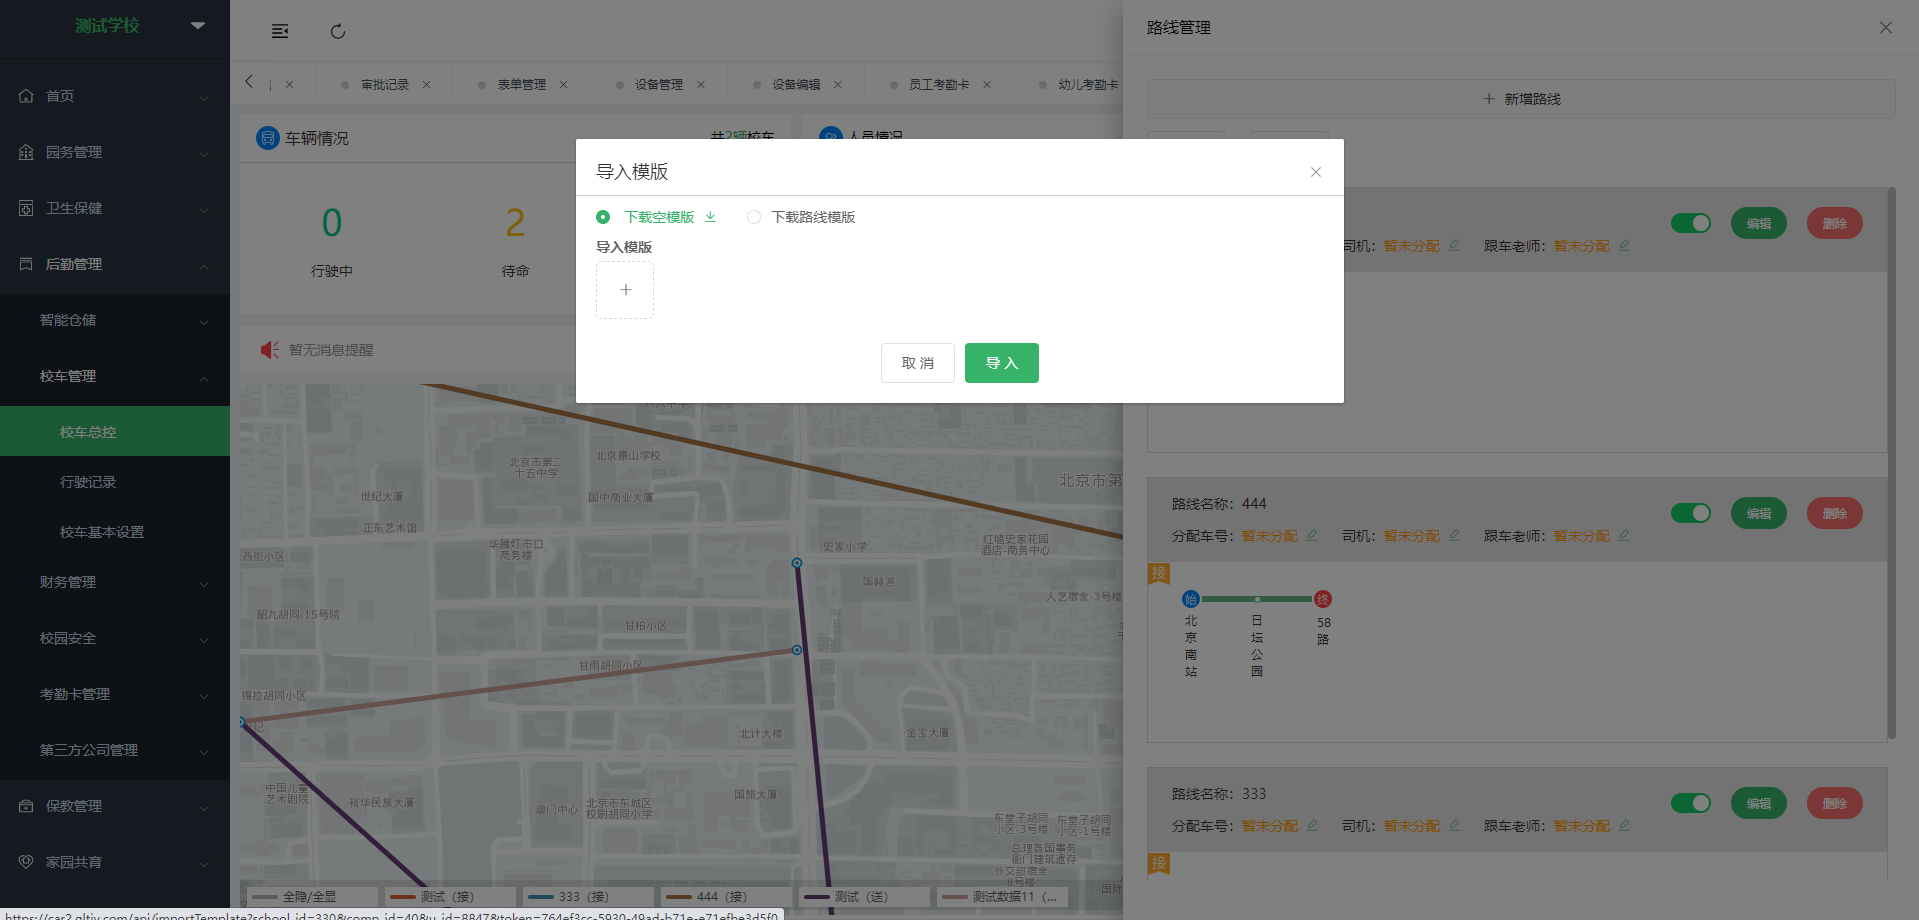The image size is (1919, 920).
Task: Toggle the switch on the topmost route card
Action: tap(1691, 223)
